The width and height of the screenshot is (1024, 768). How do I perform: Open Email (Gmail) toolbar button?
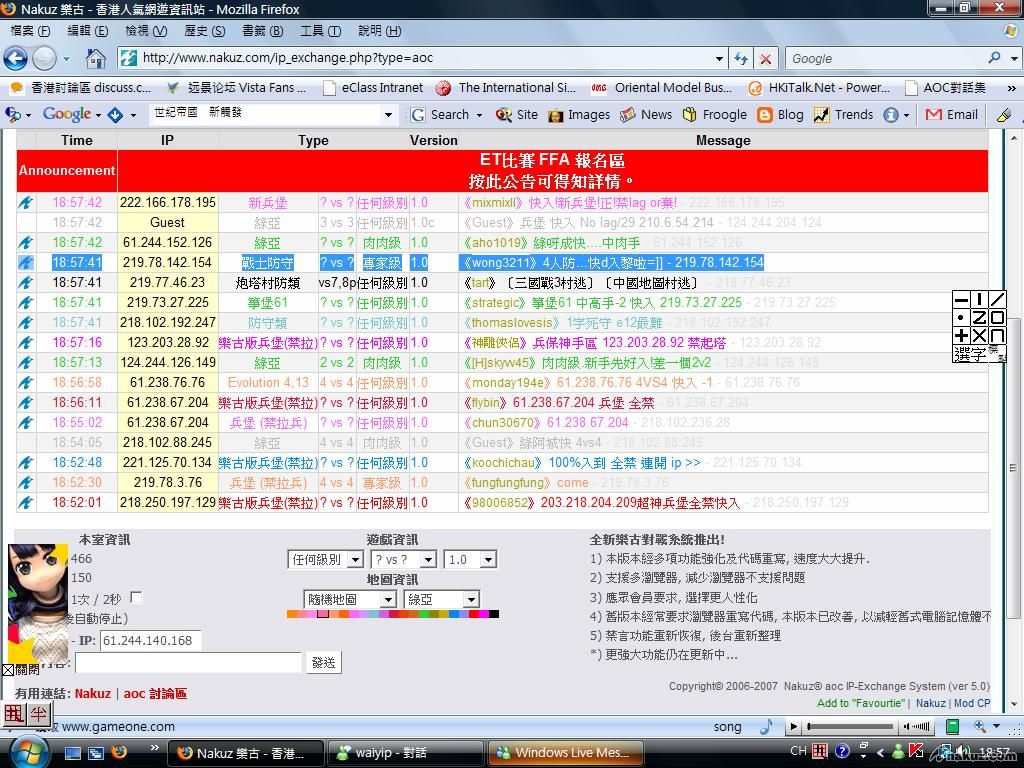coord(952,114)
